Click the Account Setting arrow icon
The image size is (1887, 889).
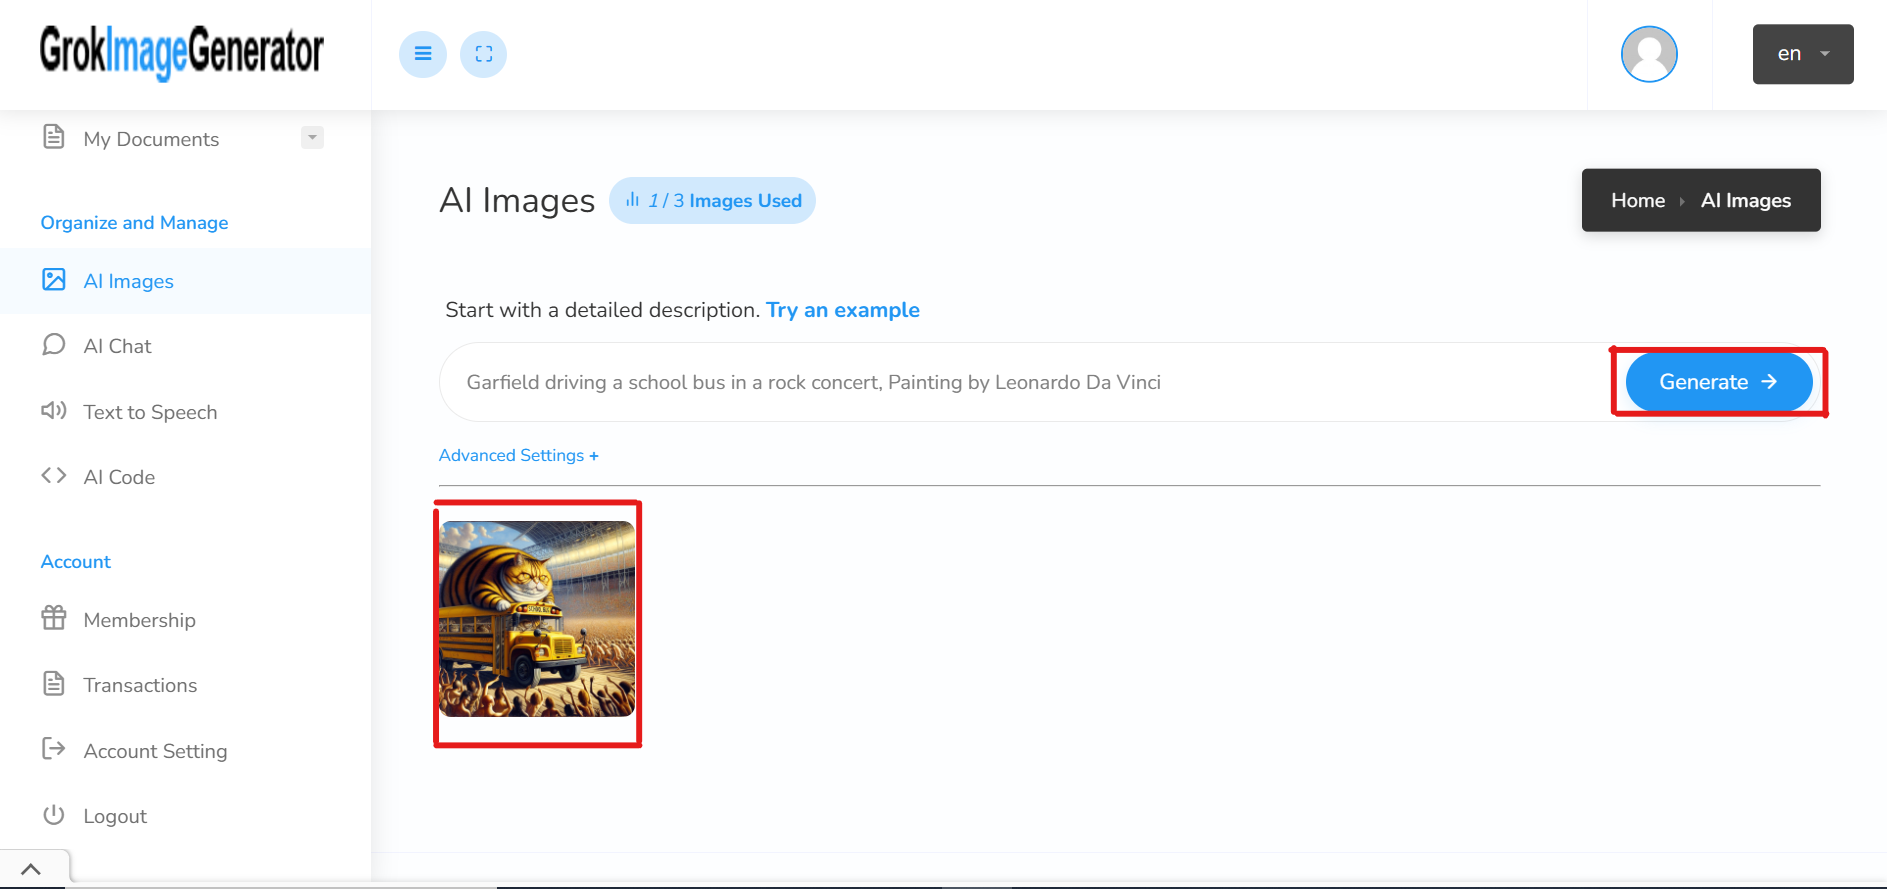point(54,748)
